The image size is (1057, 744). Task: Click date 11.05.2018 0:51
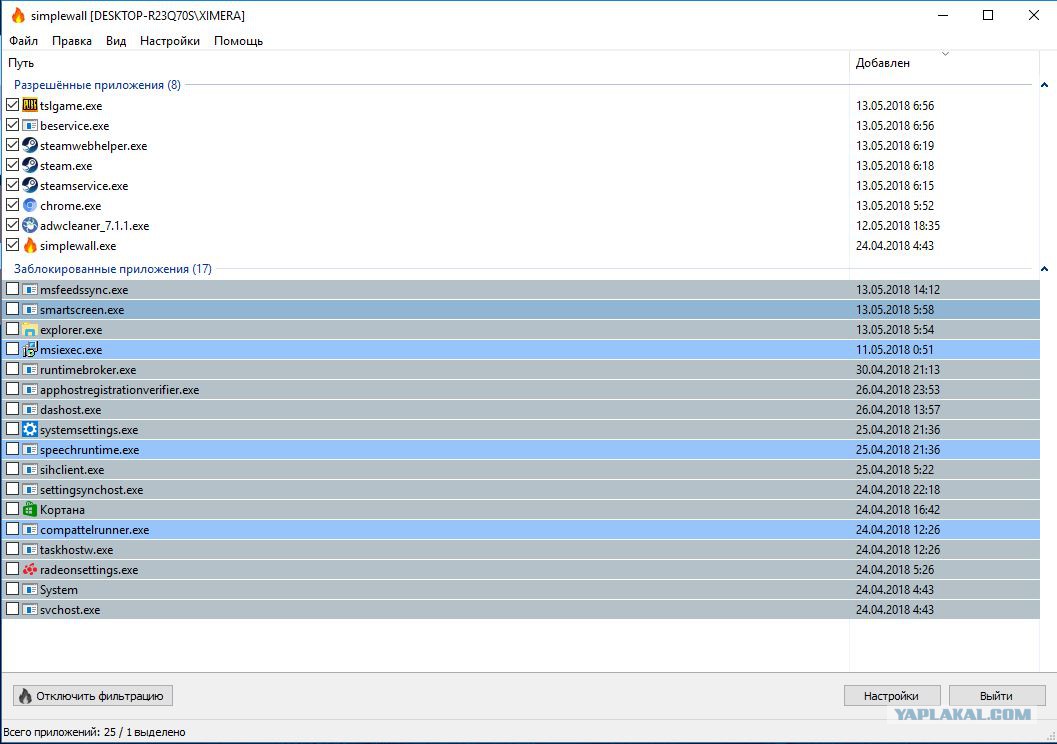pos(895,350)
